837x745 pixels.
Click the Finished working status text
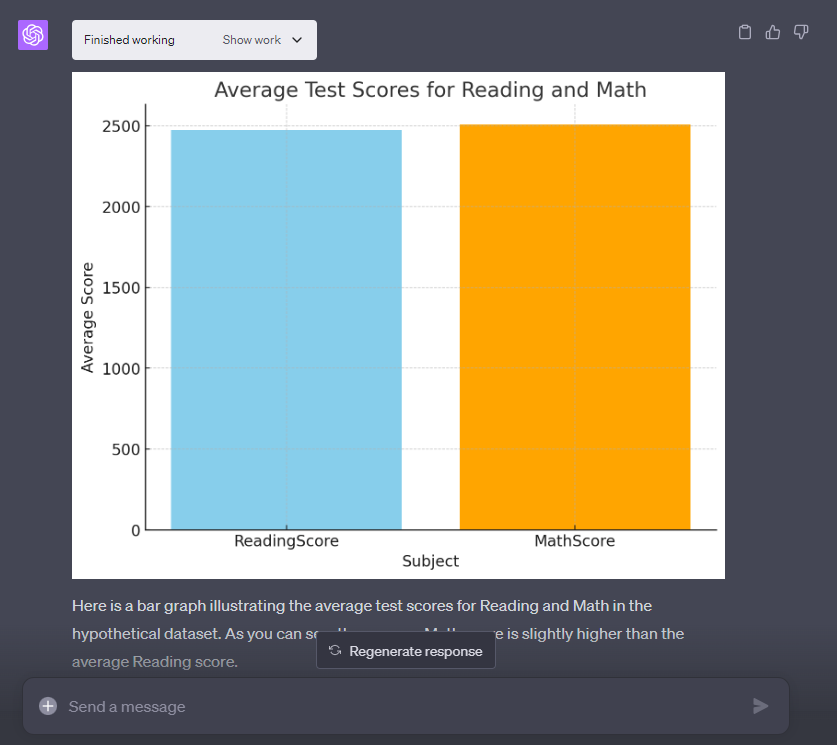(129, 40)
